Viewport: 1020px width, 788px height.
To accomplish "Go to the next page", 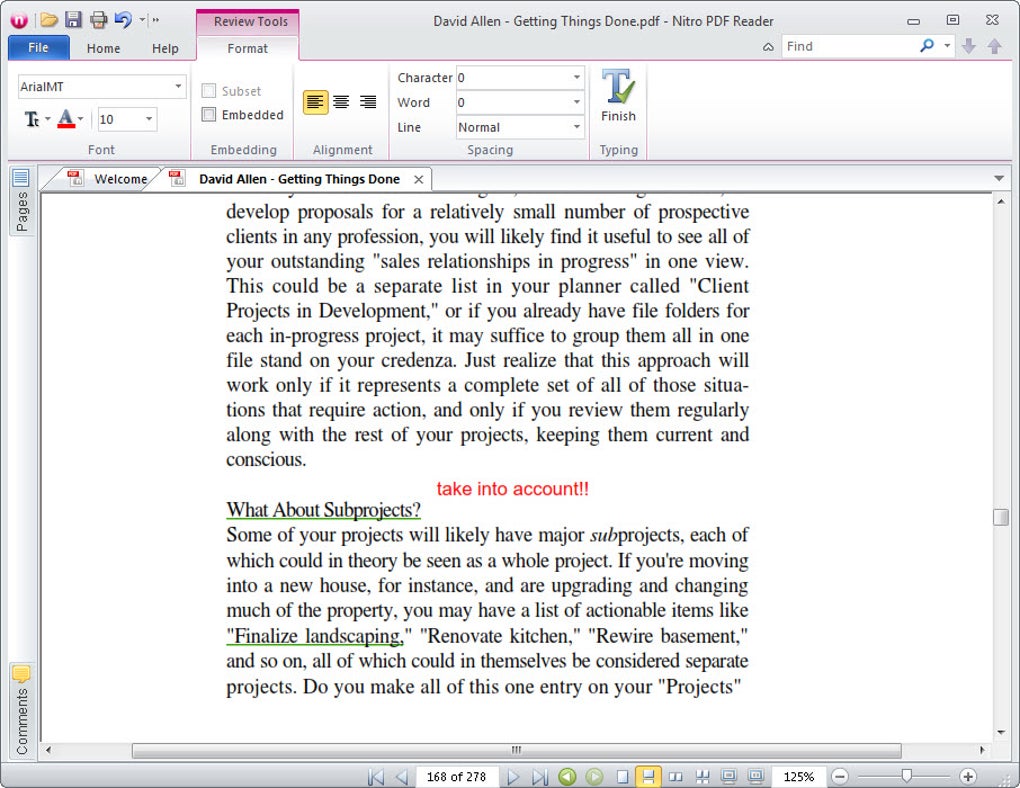I will click(513, 777).
